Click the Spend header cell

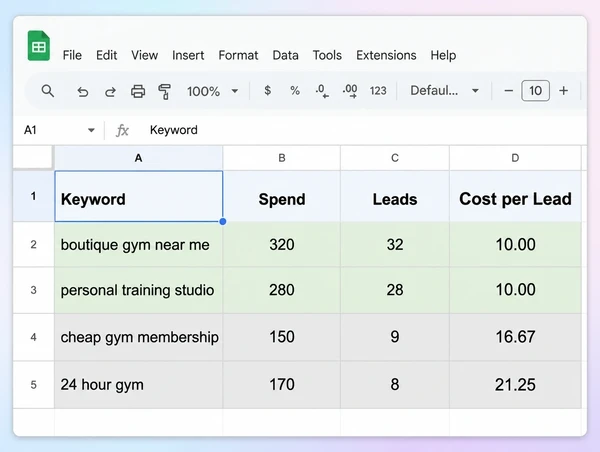pyautogui.click(x=282, y=196)
